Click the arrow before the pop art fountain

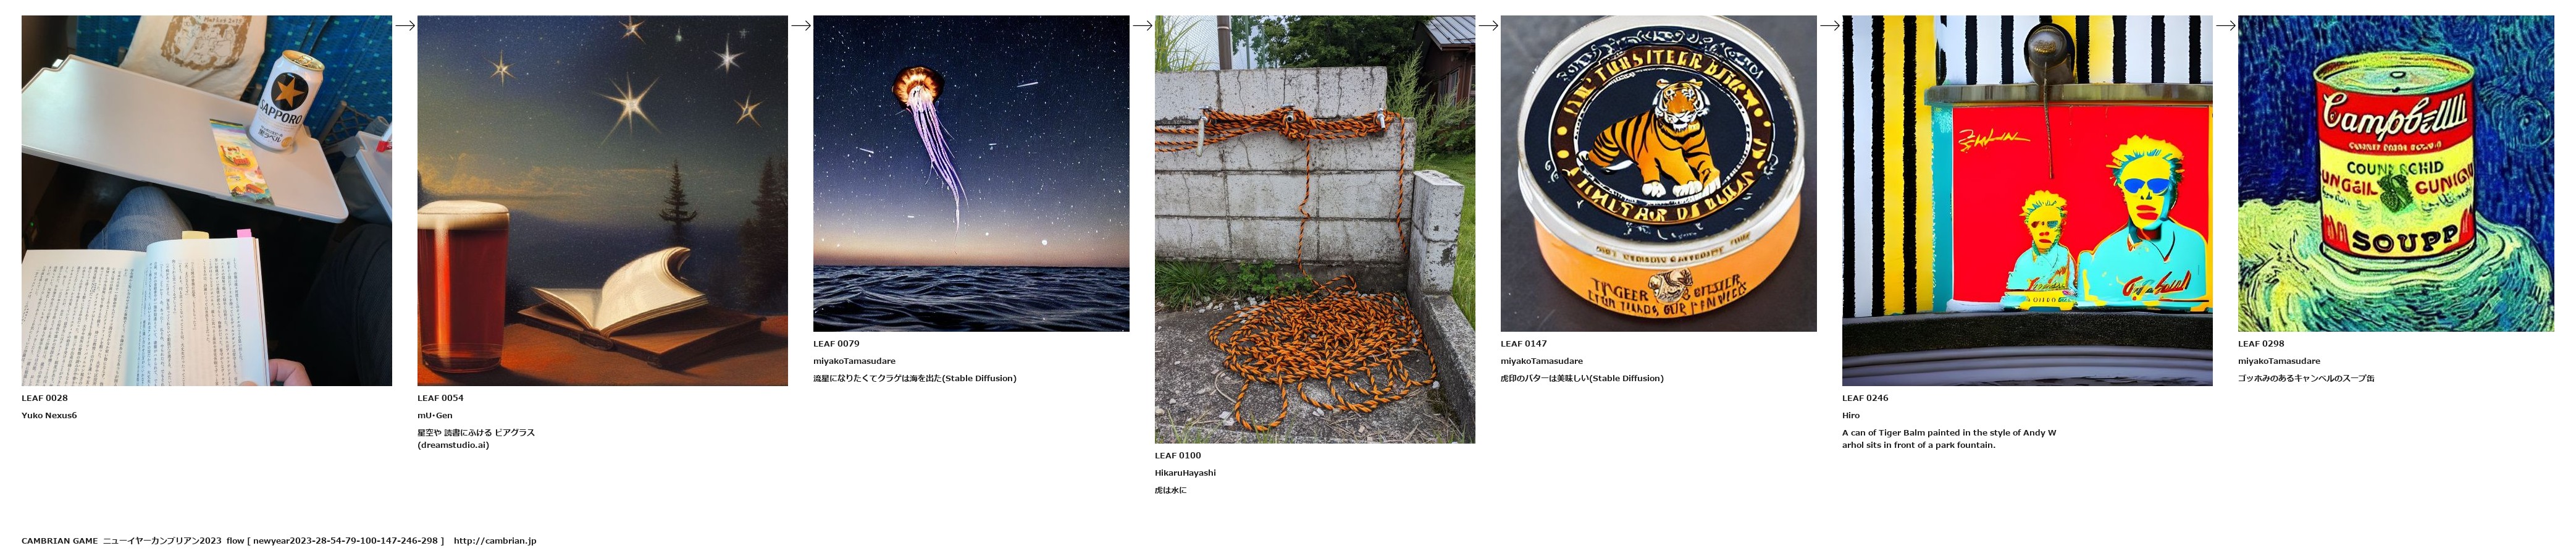pyautogui.click(x=1830, y=26)
